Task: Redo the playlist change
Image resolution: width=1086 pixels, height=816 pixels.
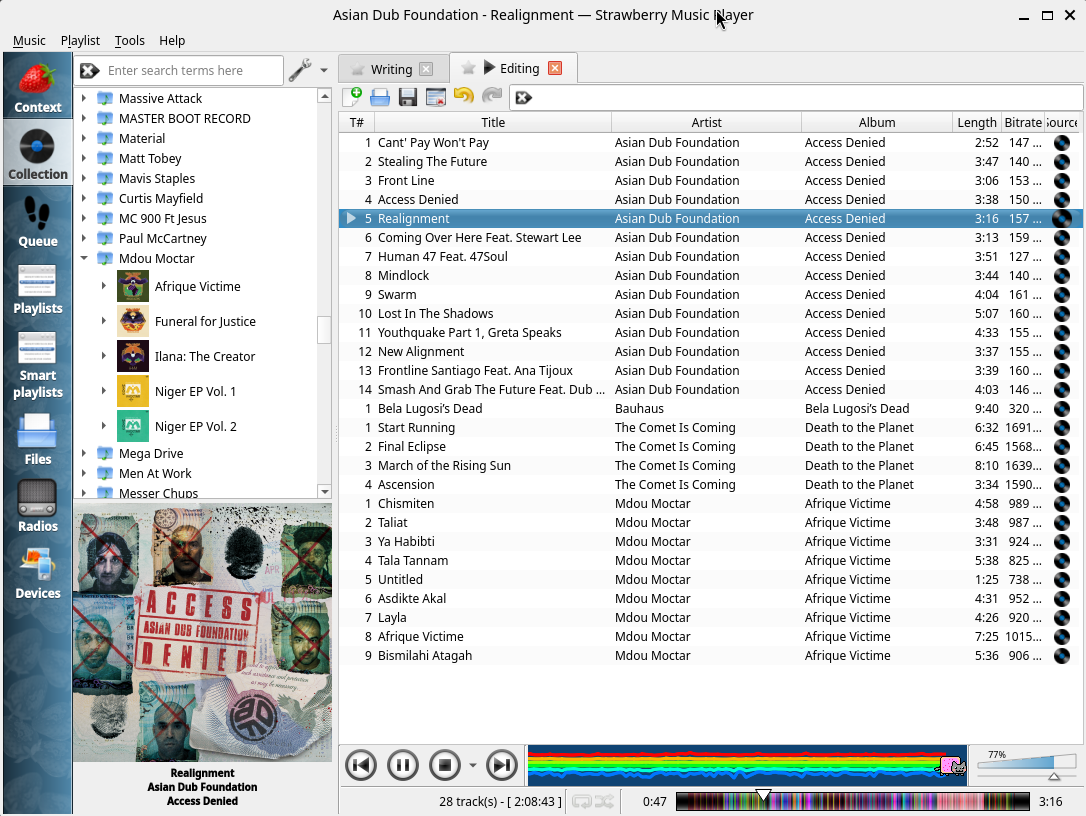Action: (492, 96)
